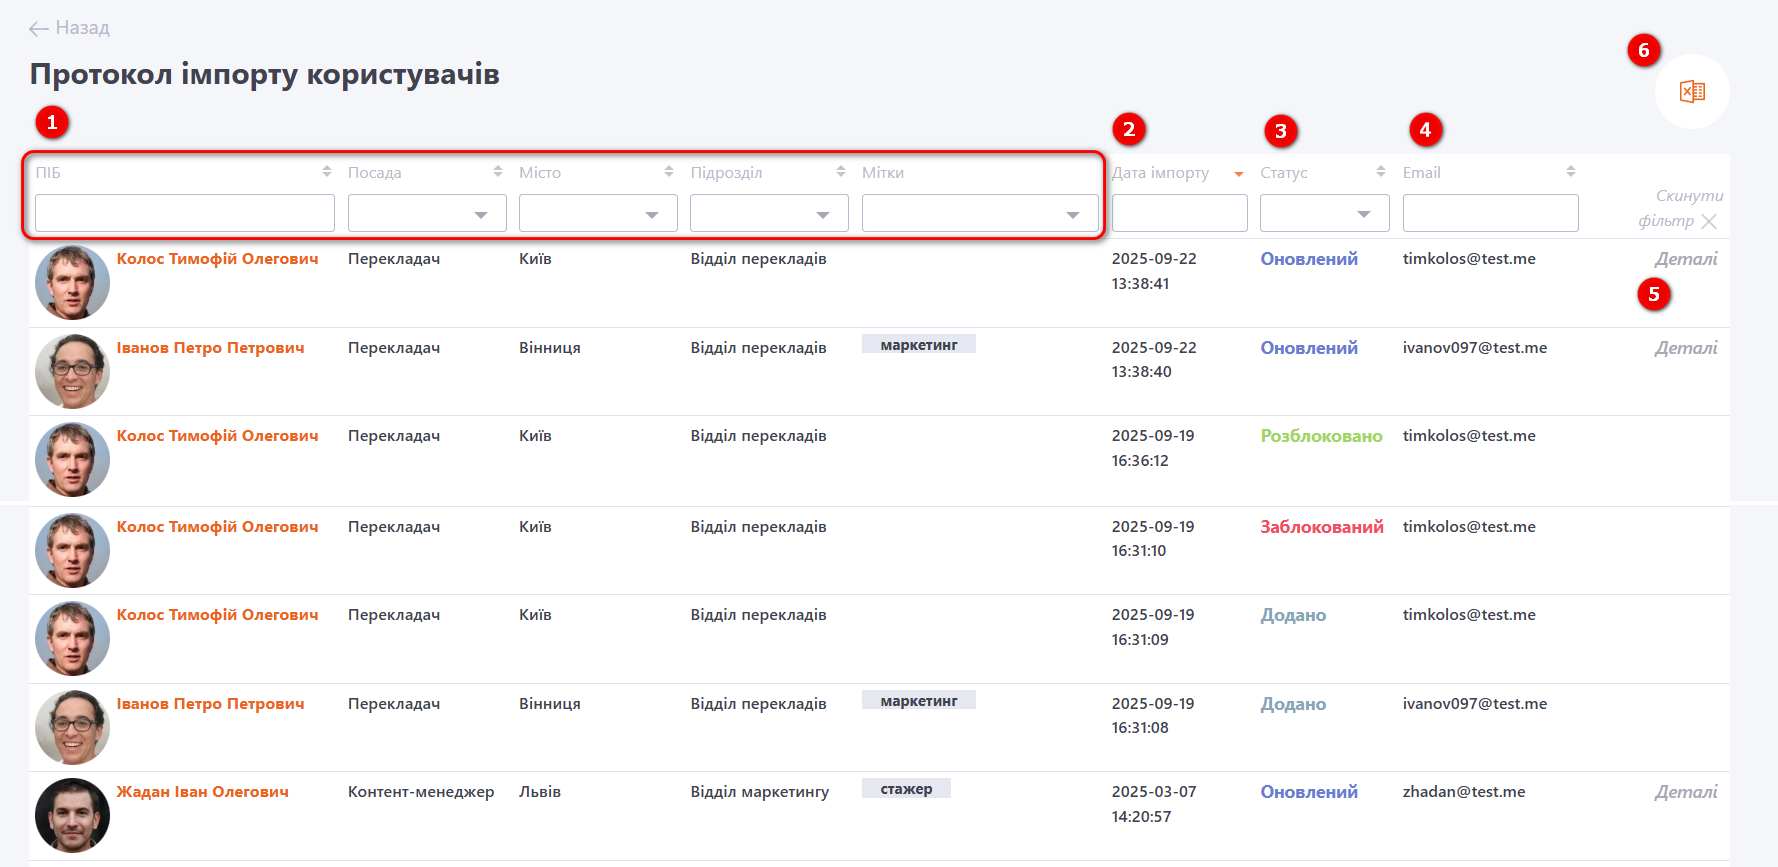Sort by Підрозділ using its sort arrows
Screen dimensions: 1778x867
[x=840, y=172]
